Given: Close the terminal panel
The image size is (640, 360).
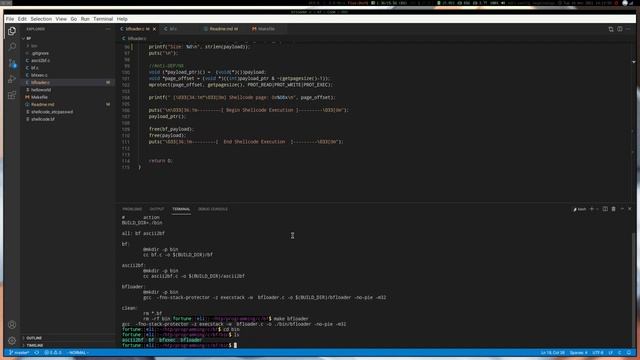Looking at the screenshot, I should (x=630, y=209).
